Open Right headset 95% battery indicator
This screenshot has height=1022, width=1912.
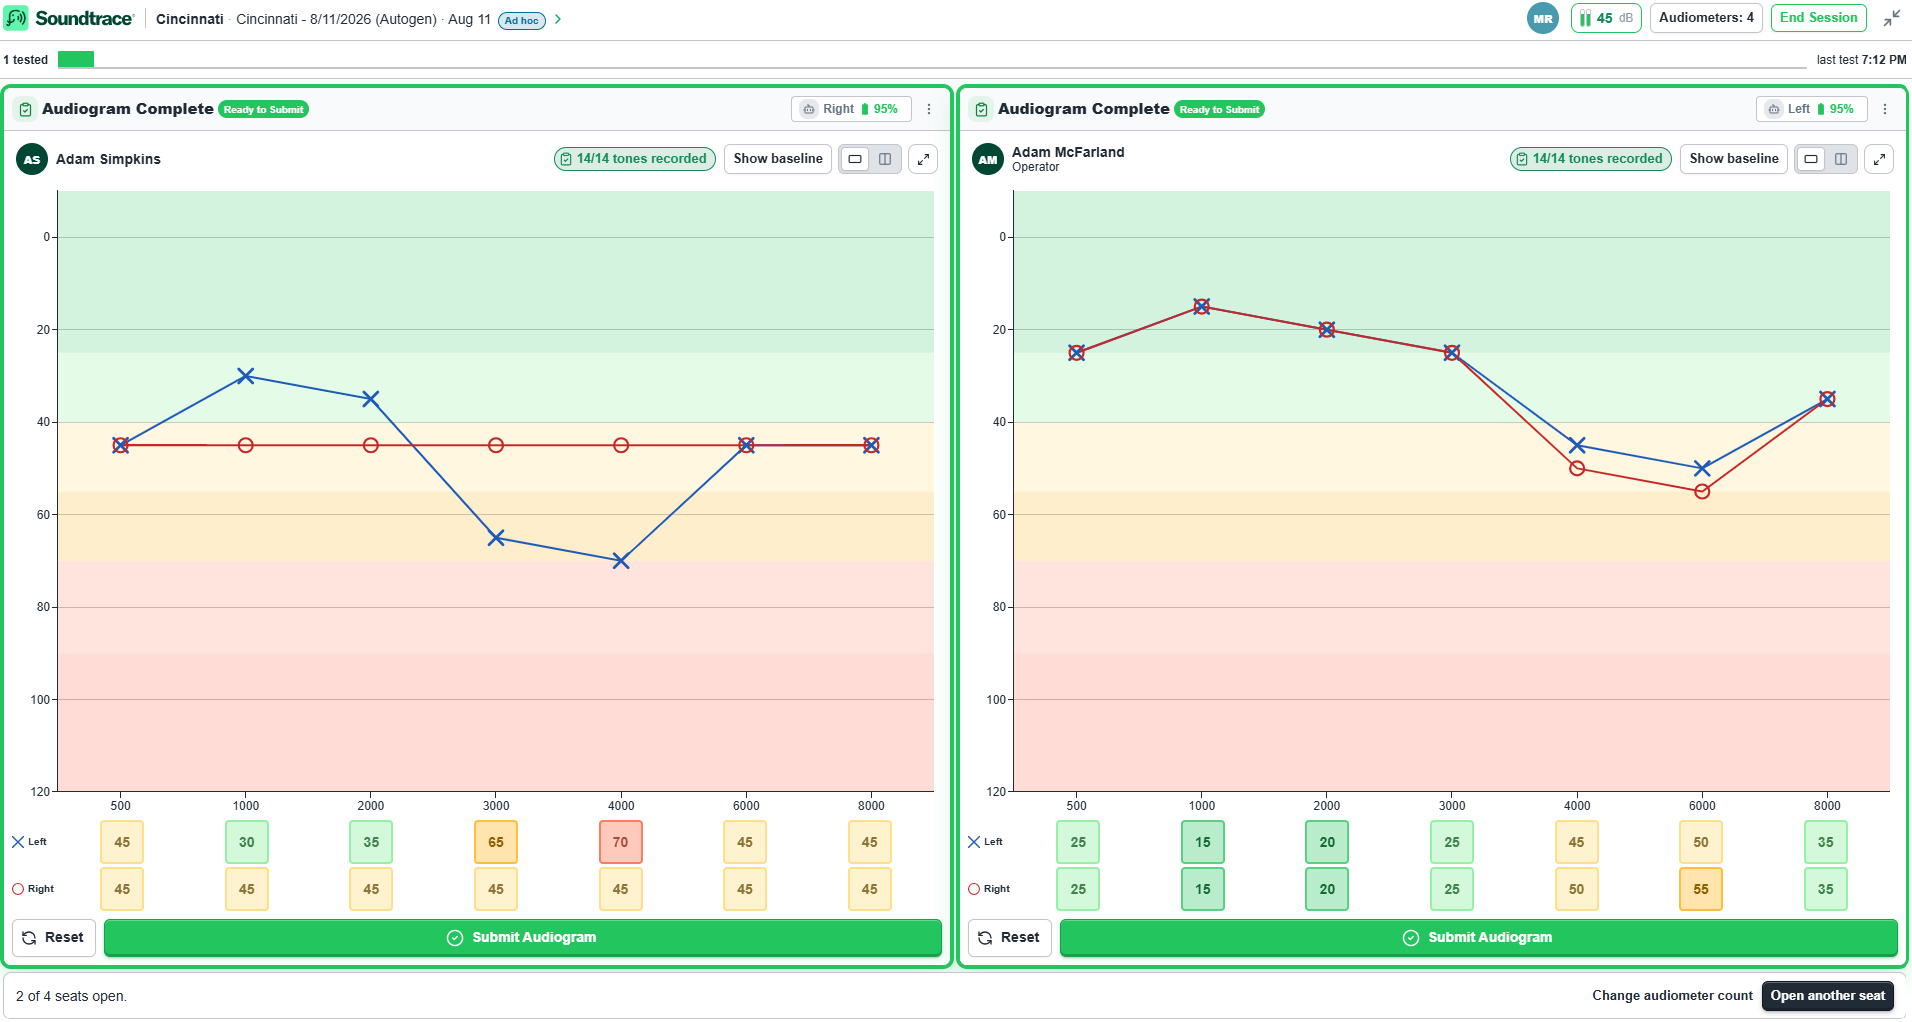(x=851, y=109)
